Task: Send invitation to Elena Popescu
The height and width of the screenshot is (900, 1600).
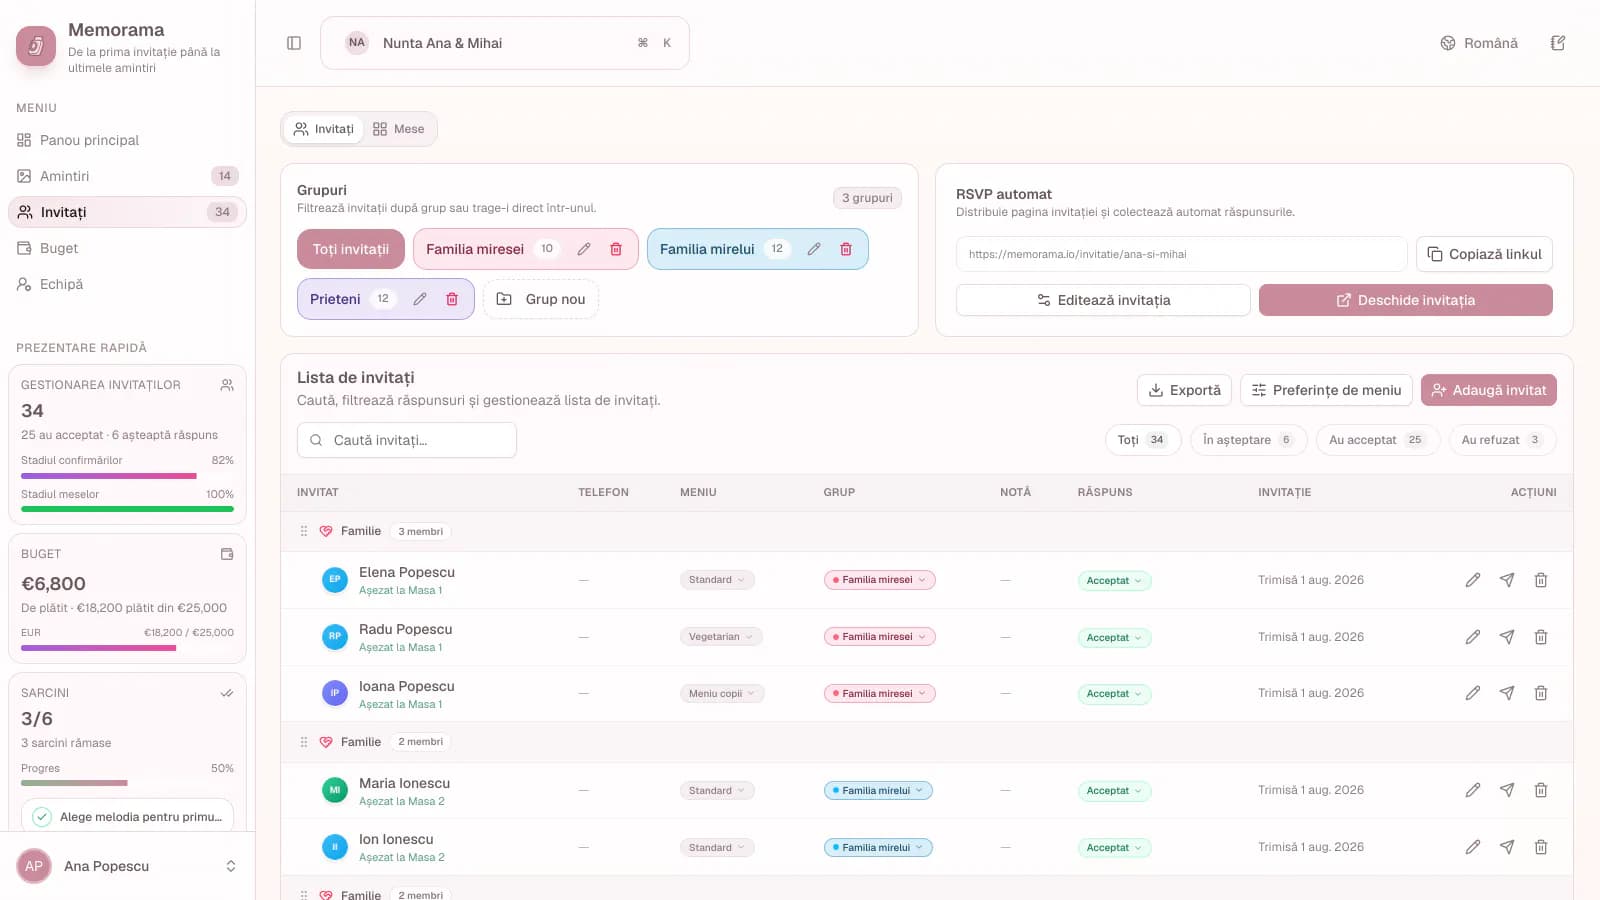Action: (1507, 580)
